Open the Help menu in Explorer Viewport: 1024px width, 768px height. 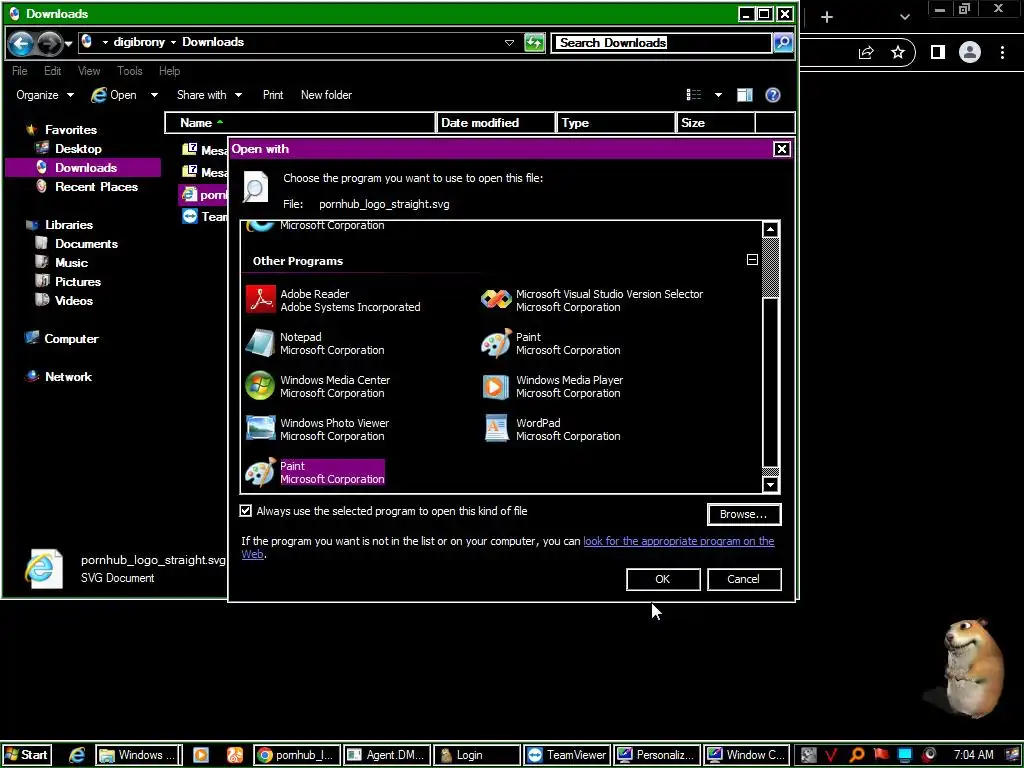(x=169, y=71)
